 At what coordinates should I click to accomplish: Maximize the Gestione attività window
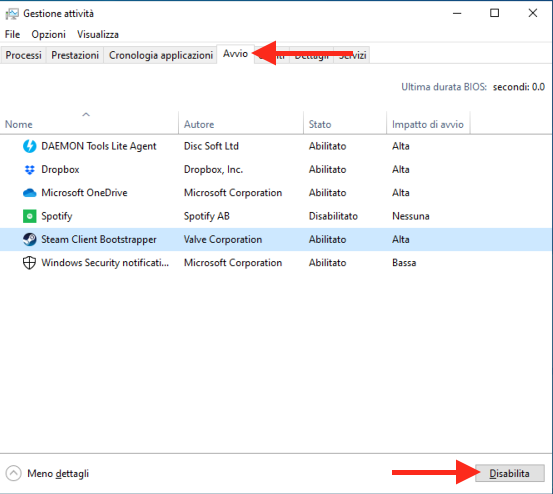(x=494, y=13)
